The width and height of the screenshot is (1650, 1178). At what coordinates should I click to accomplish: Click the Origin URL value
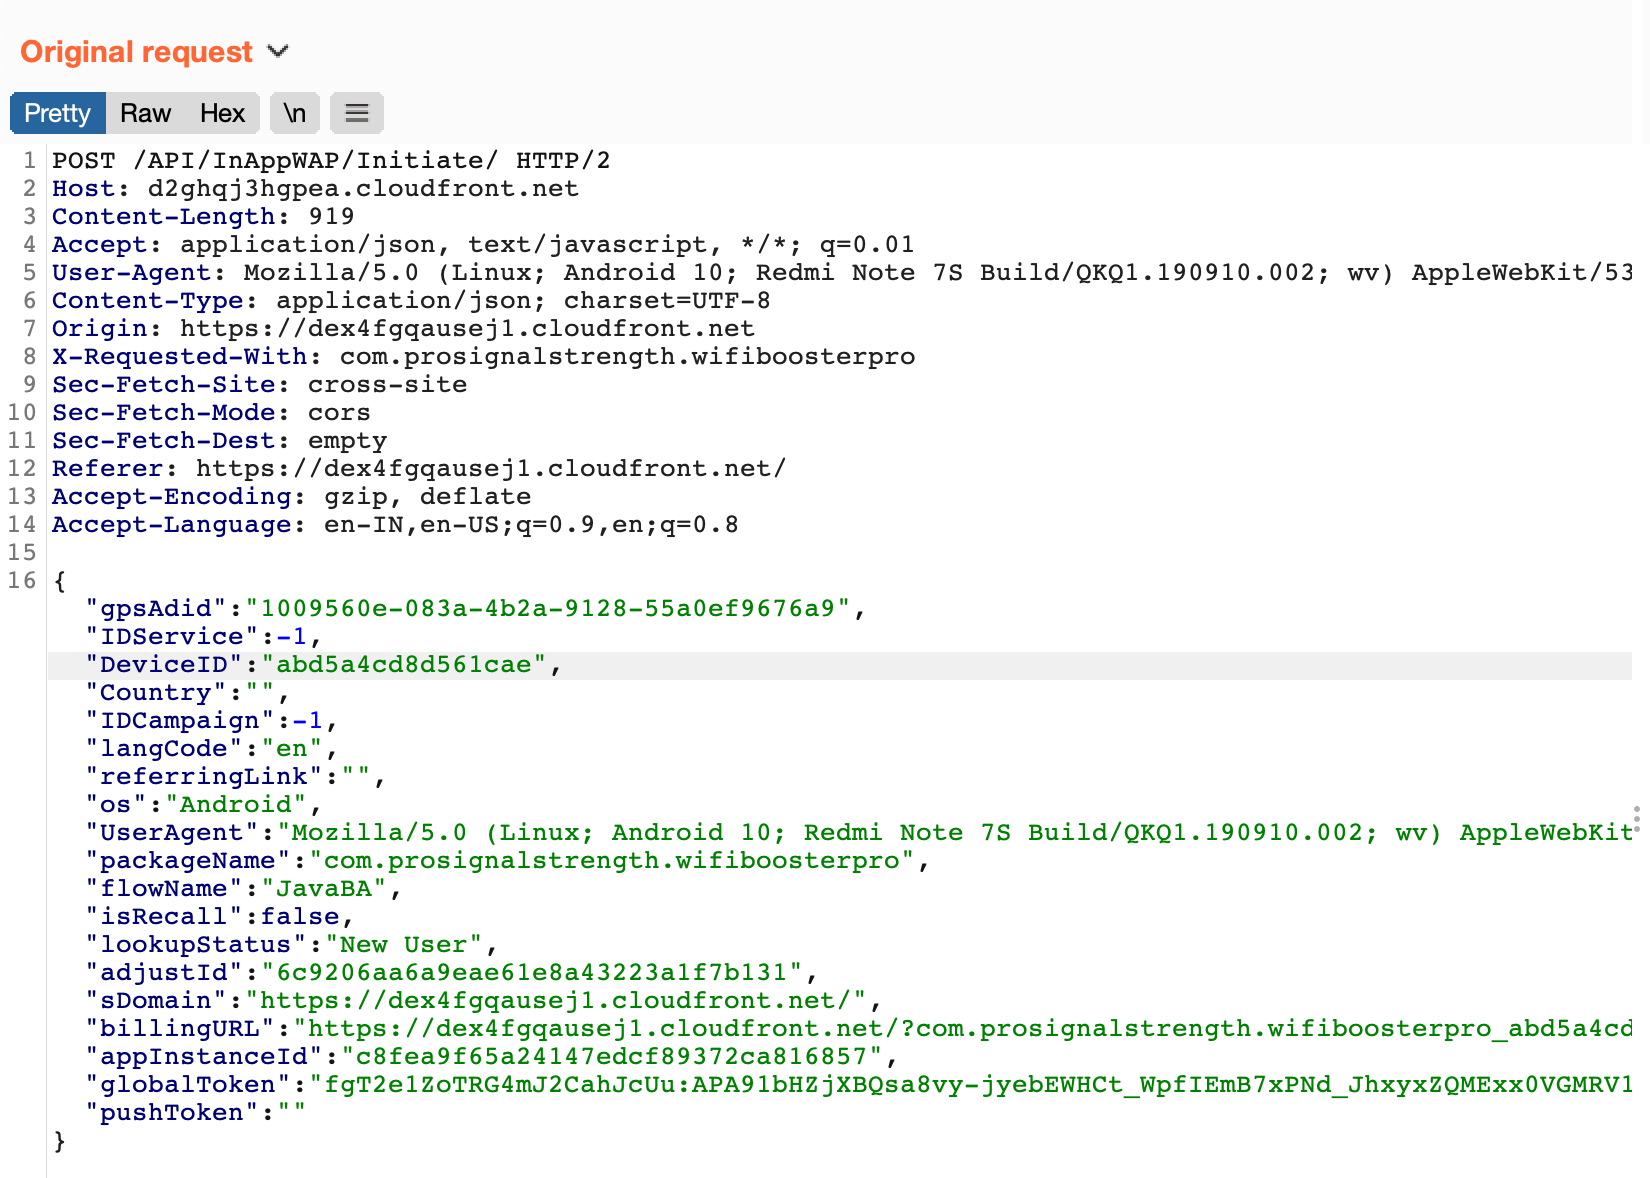click(x=466, y=329)
